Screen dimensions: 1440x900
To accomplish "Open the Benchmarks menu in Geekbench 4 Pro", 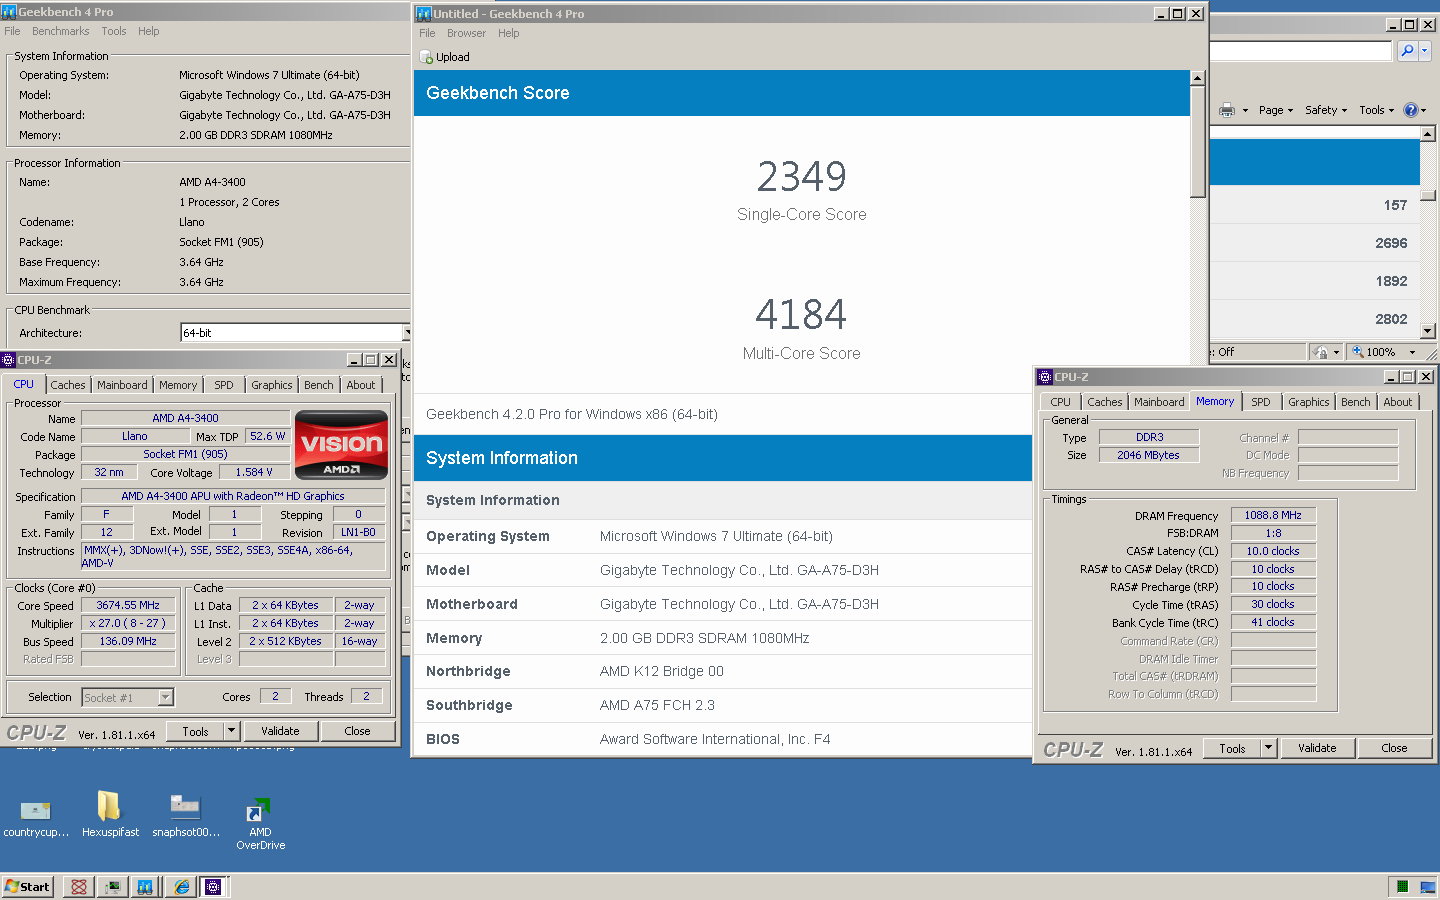I will coord(60,31).
